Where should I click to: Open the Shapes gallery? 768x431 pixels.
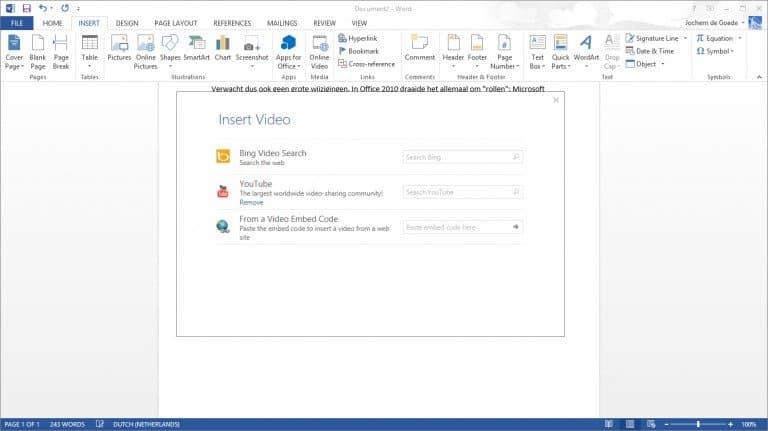click(x=170, y=52)
